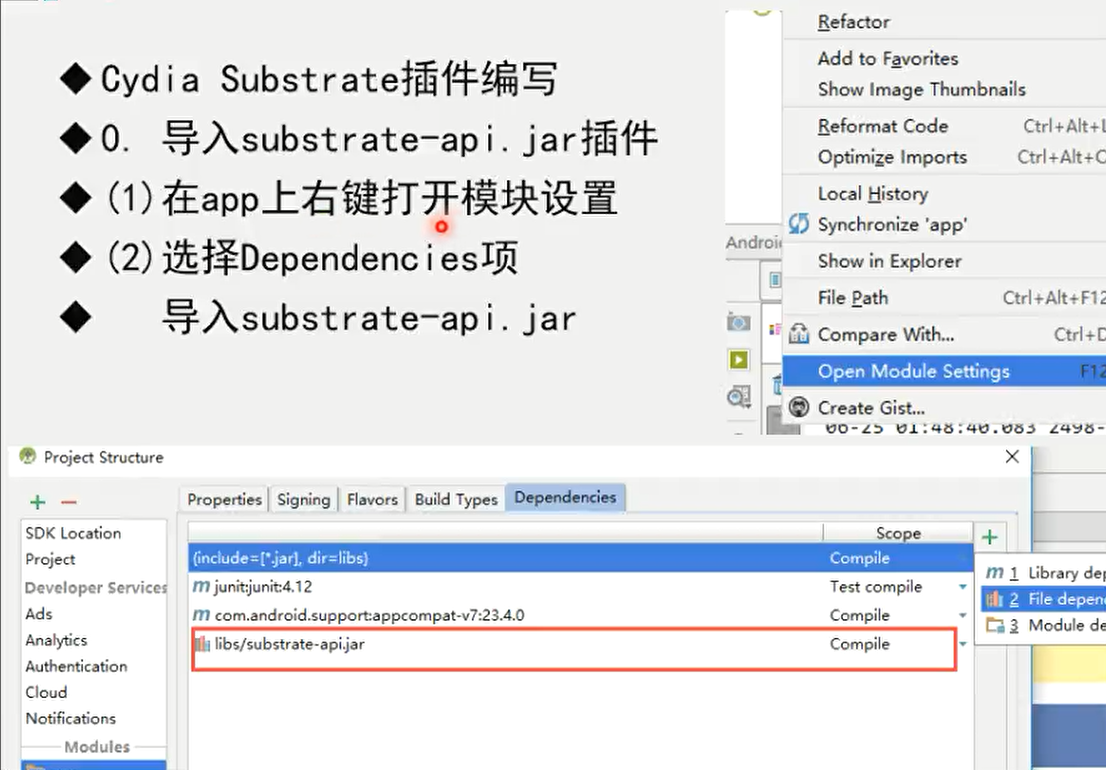Select Create Gist... menu item
Viewport: 1106px width, 770px height.
coord(944,408)
